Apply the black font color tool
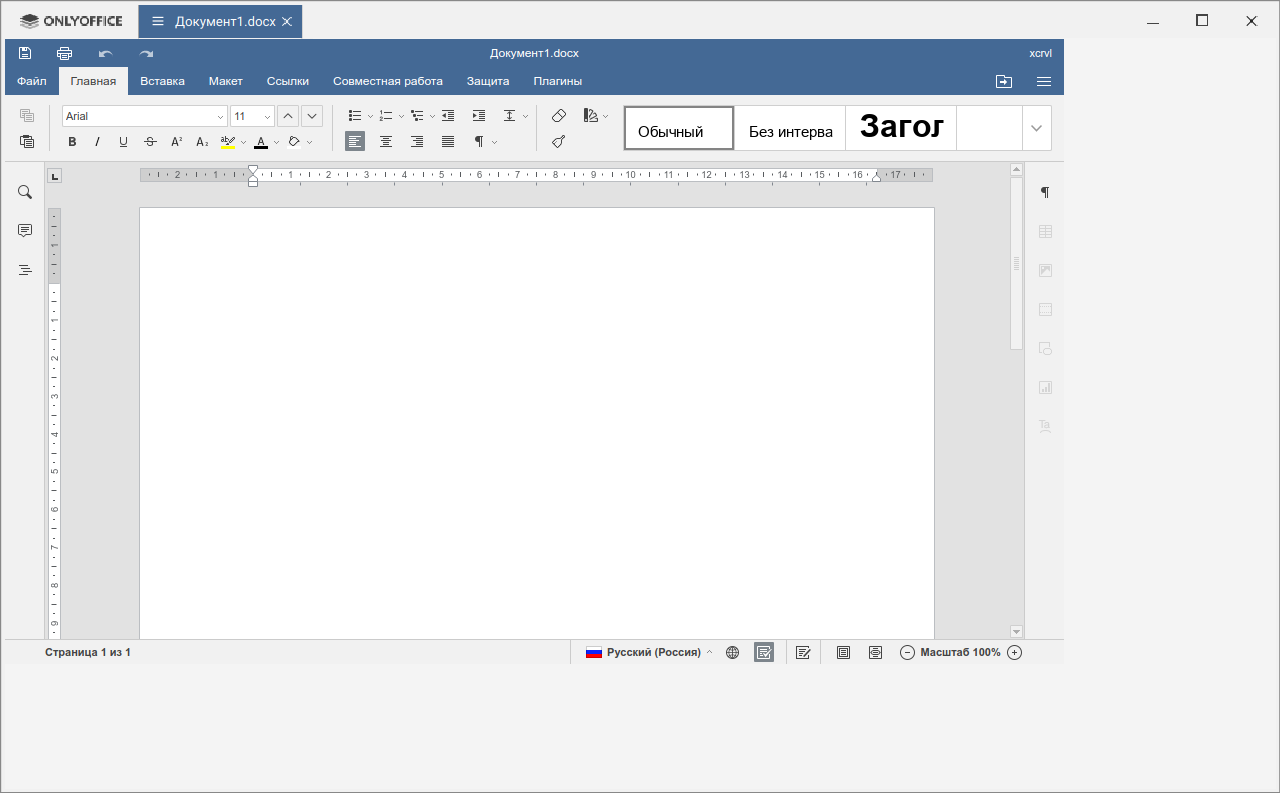Image resolution: width=1280 pixels, height=793 pixels. click(261, 142)
